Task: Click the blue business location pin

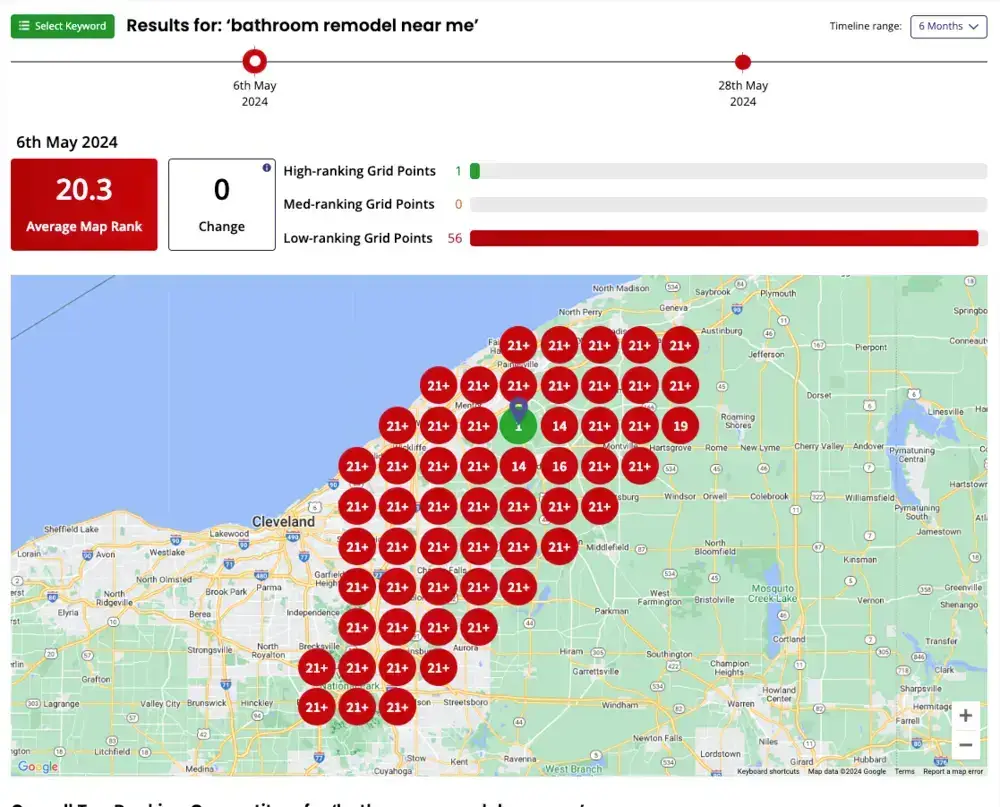Action: 518,409
